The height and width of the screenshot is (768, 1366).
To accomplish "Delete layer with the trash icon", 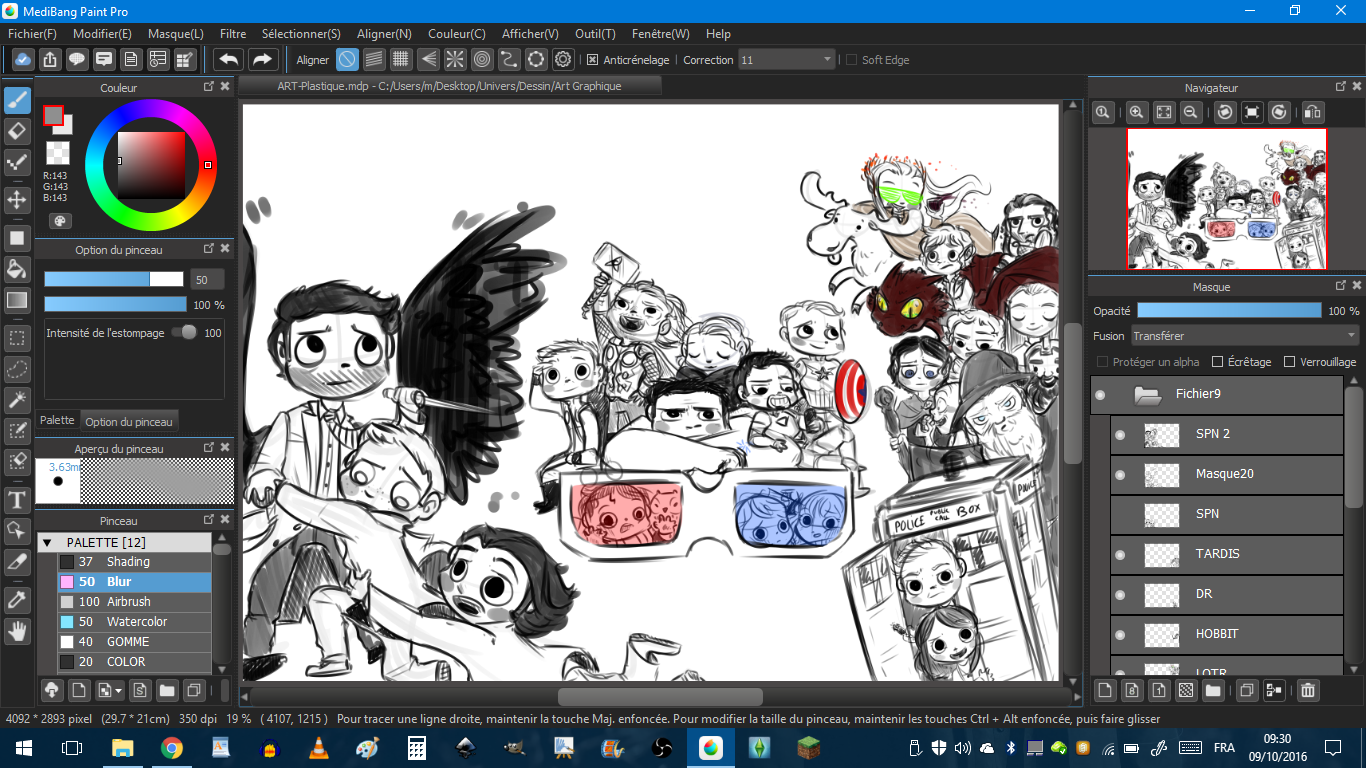I will pos(1307,690).
